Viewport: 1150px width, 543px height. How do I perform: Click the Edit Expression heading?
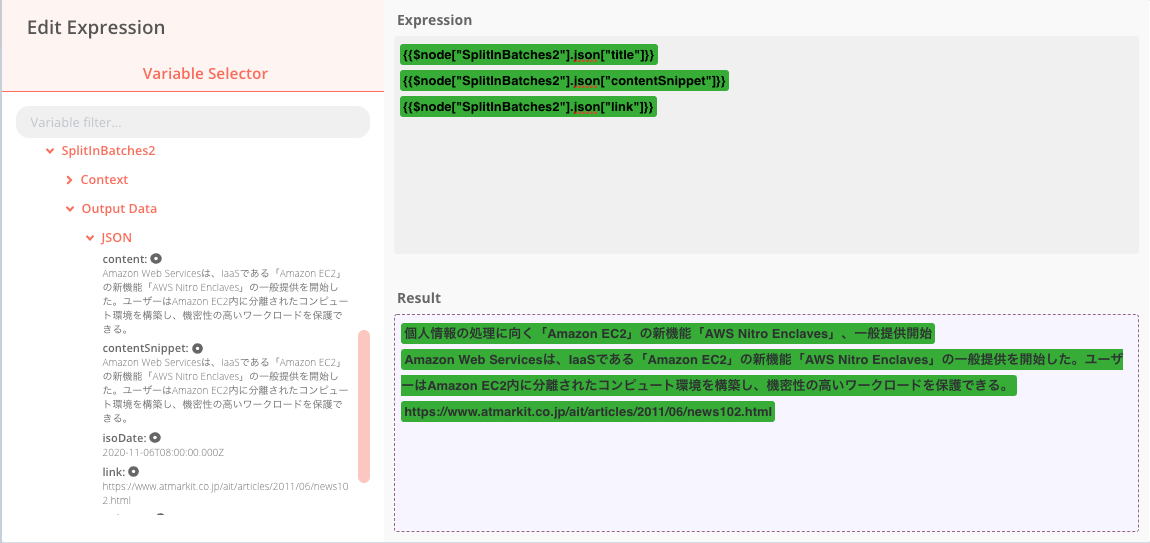tap(96, 28)
